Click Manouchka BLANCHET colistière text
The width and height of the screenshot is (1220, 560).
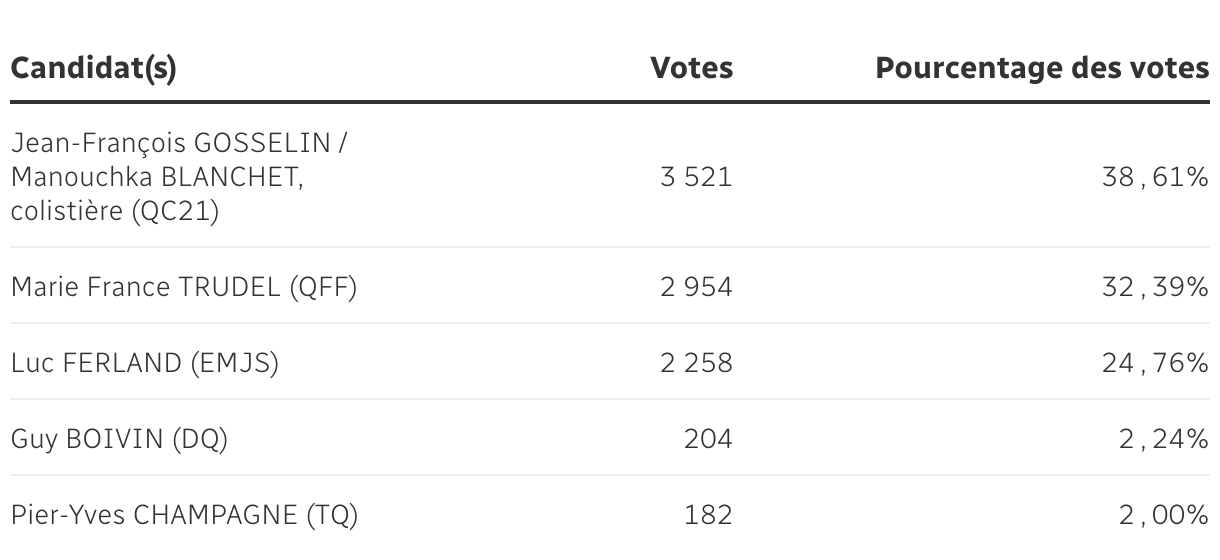[157, 178]
